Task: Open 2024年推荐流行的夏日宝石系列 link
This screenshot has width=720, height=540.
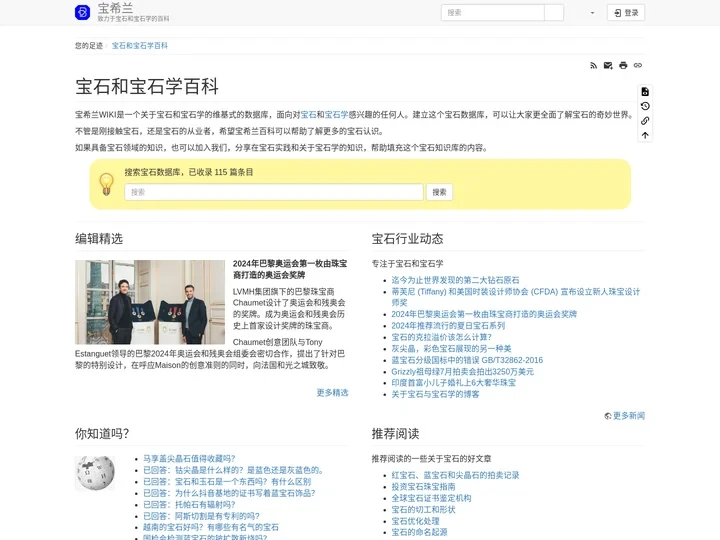Action: 448,326
